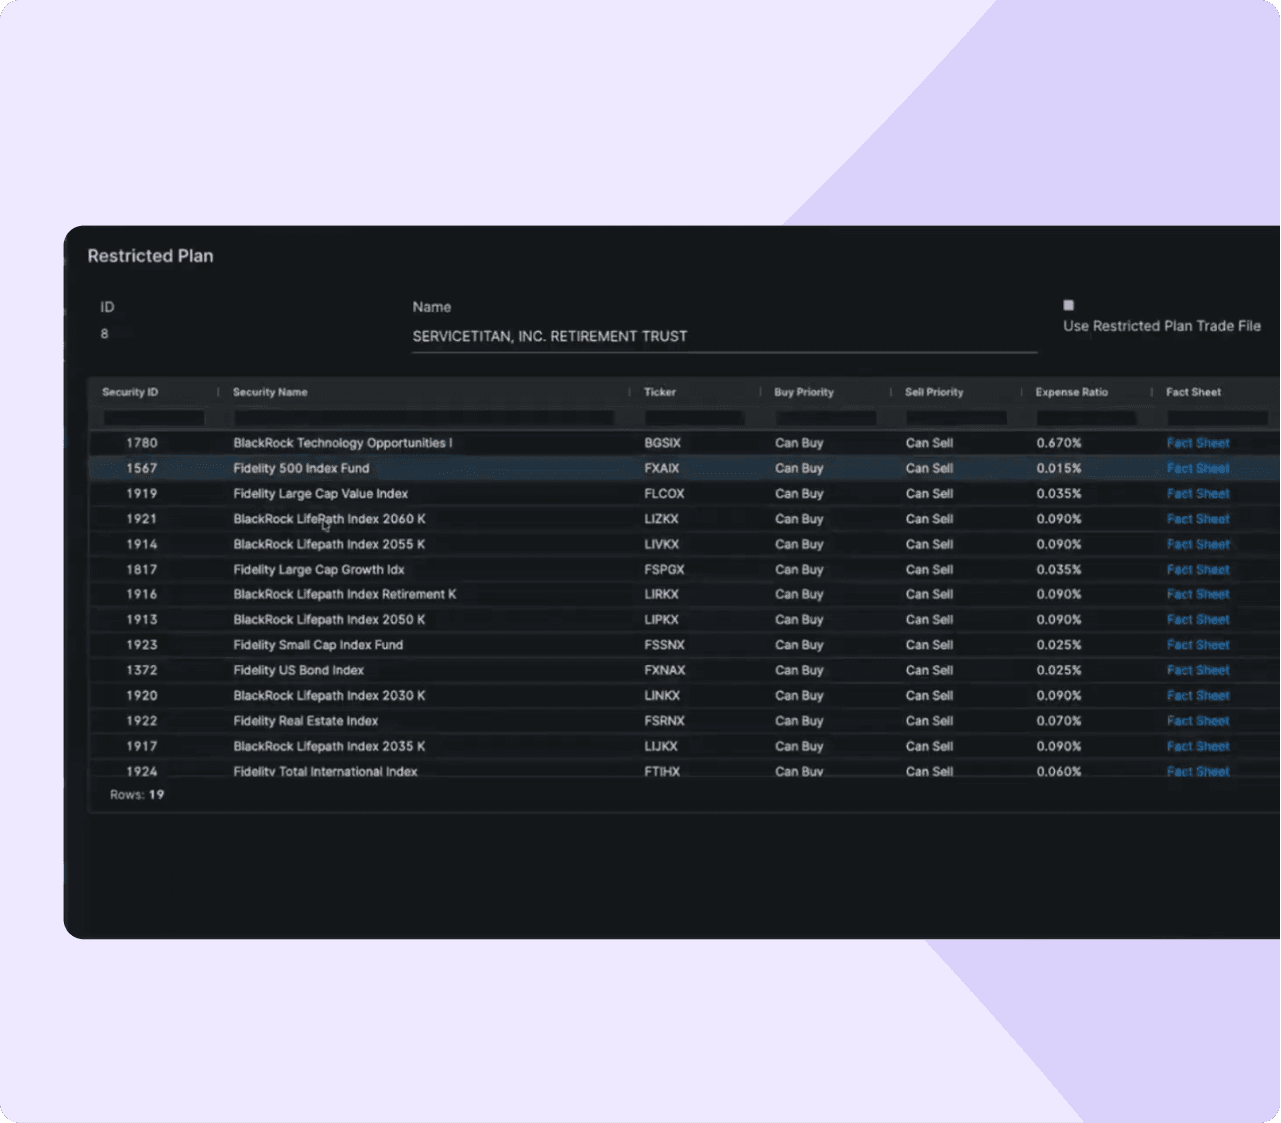Open Fact Sheet for Fidelity US Bond Index
Image resolution: width=1281 pixels, height=1123 pixels.
[1198, 670]
